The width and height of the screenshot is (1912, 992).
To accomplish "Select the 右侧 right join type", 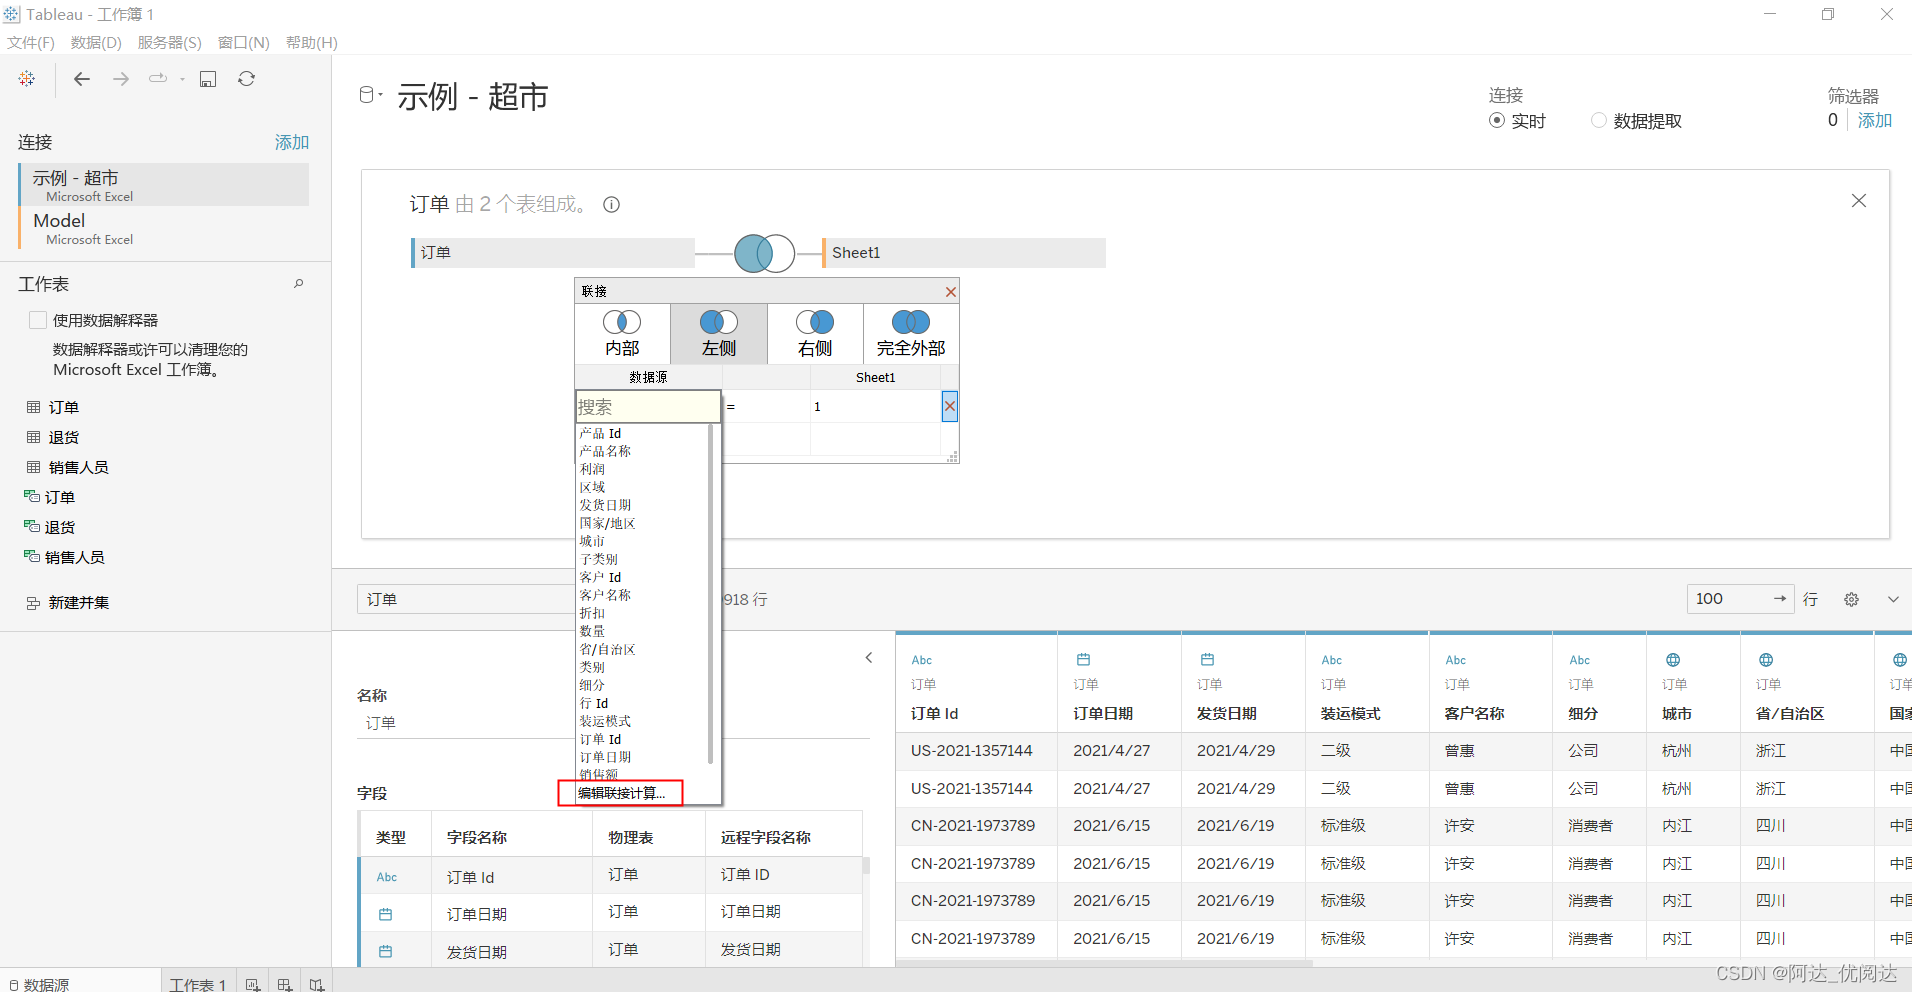I will coord(815,334).
